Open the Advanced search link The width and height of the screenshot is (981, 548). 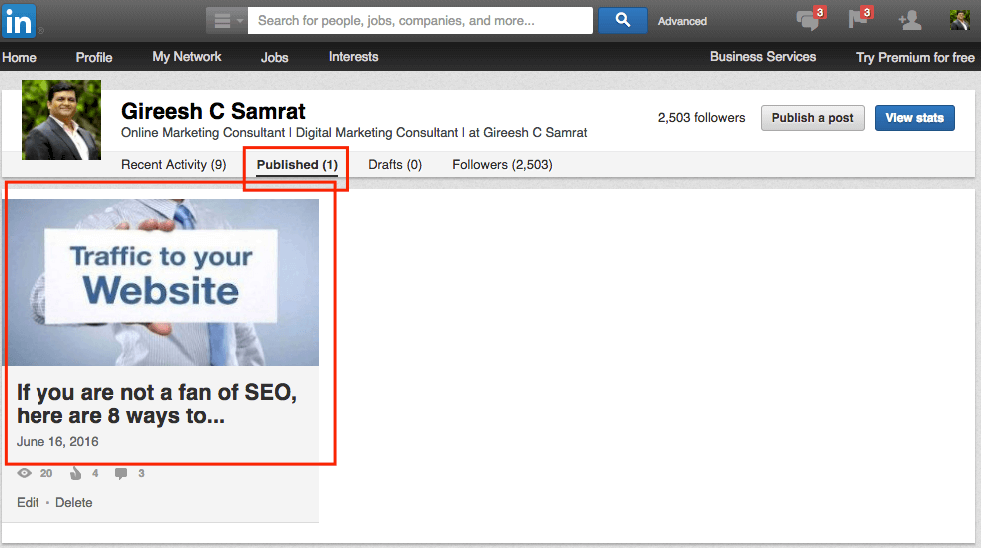(682, 21)
